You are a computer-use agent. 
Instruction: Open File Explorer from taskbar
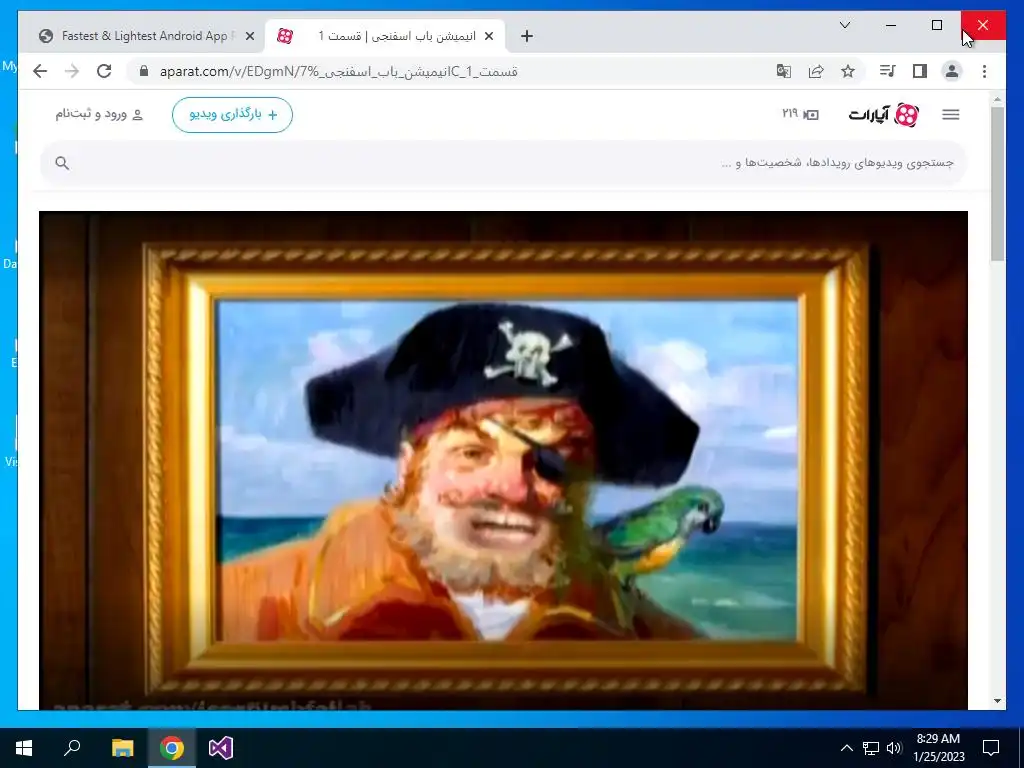(x=122, y=748)
